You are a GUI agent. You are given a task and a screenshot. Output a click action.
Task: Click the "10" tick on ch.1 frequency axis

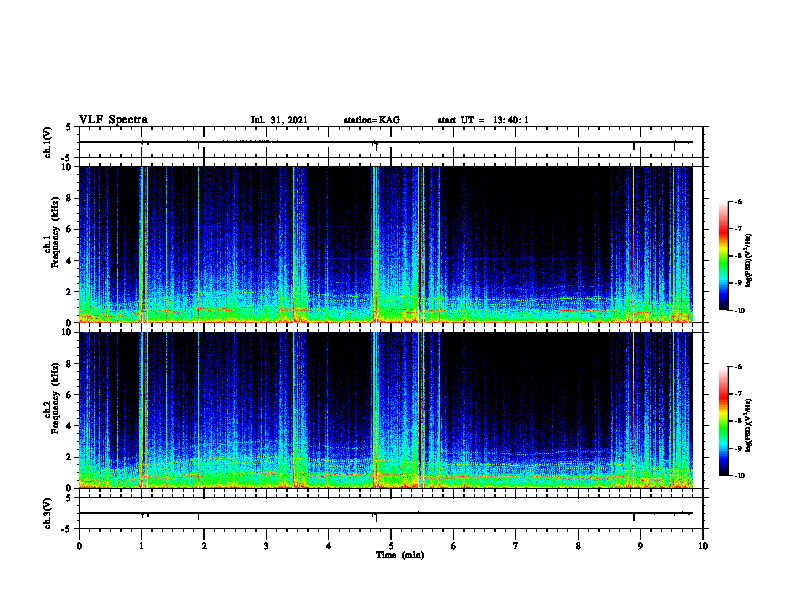(x=69, y=167)
